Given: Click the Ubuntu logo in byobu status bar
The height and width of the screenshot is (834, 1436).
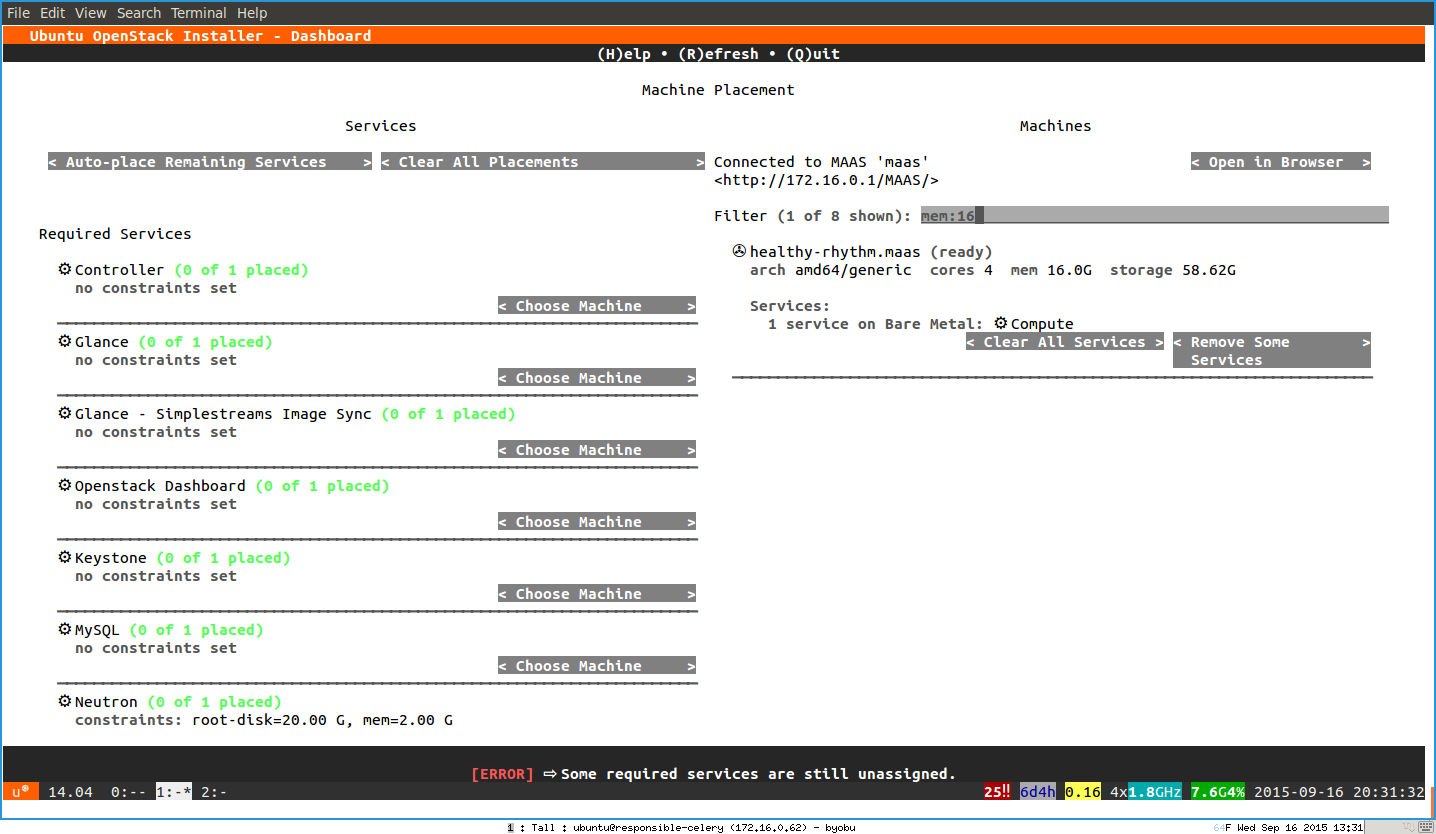Looking at the screenshot, I should (21, 791).
